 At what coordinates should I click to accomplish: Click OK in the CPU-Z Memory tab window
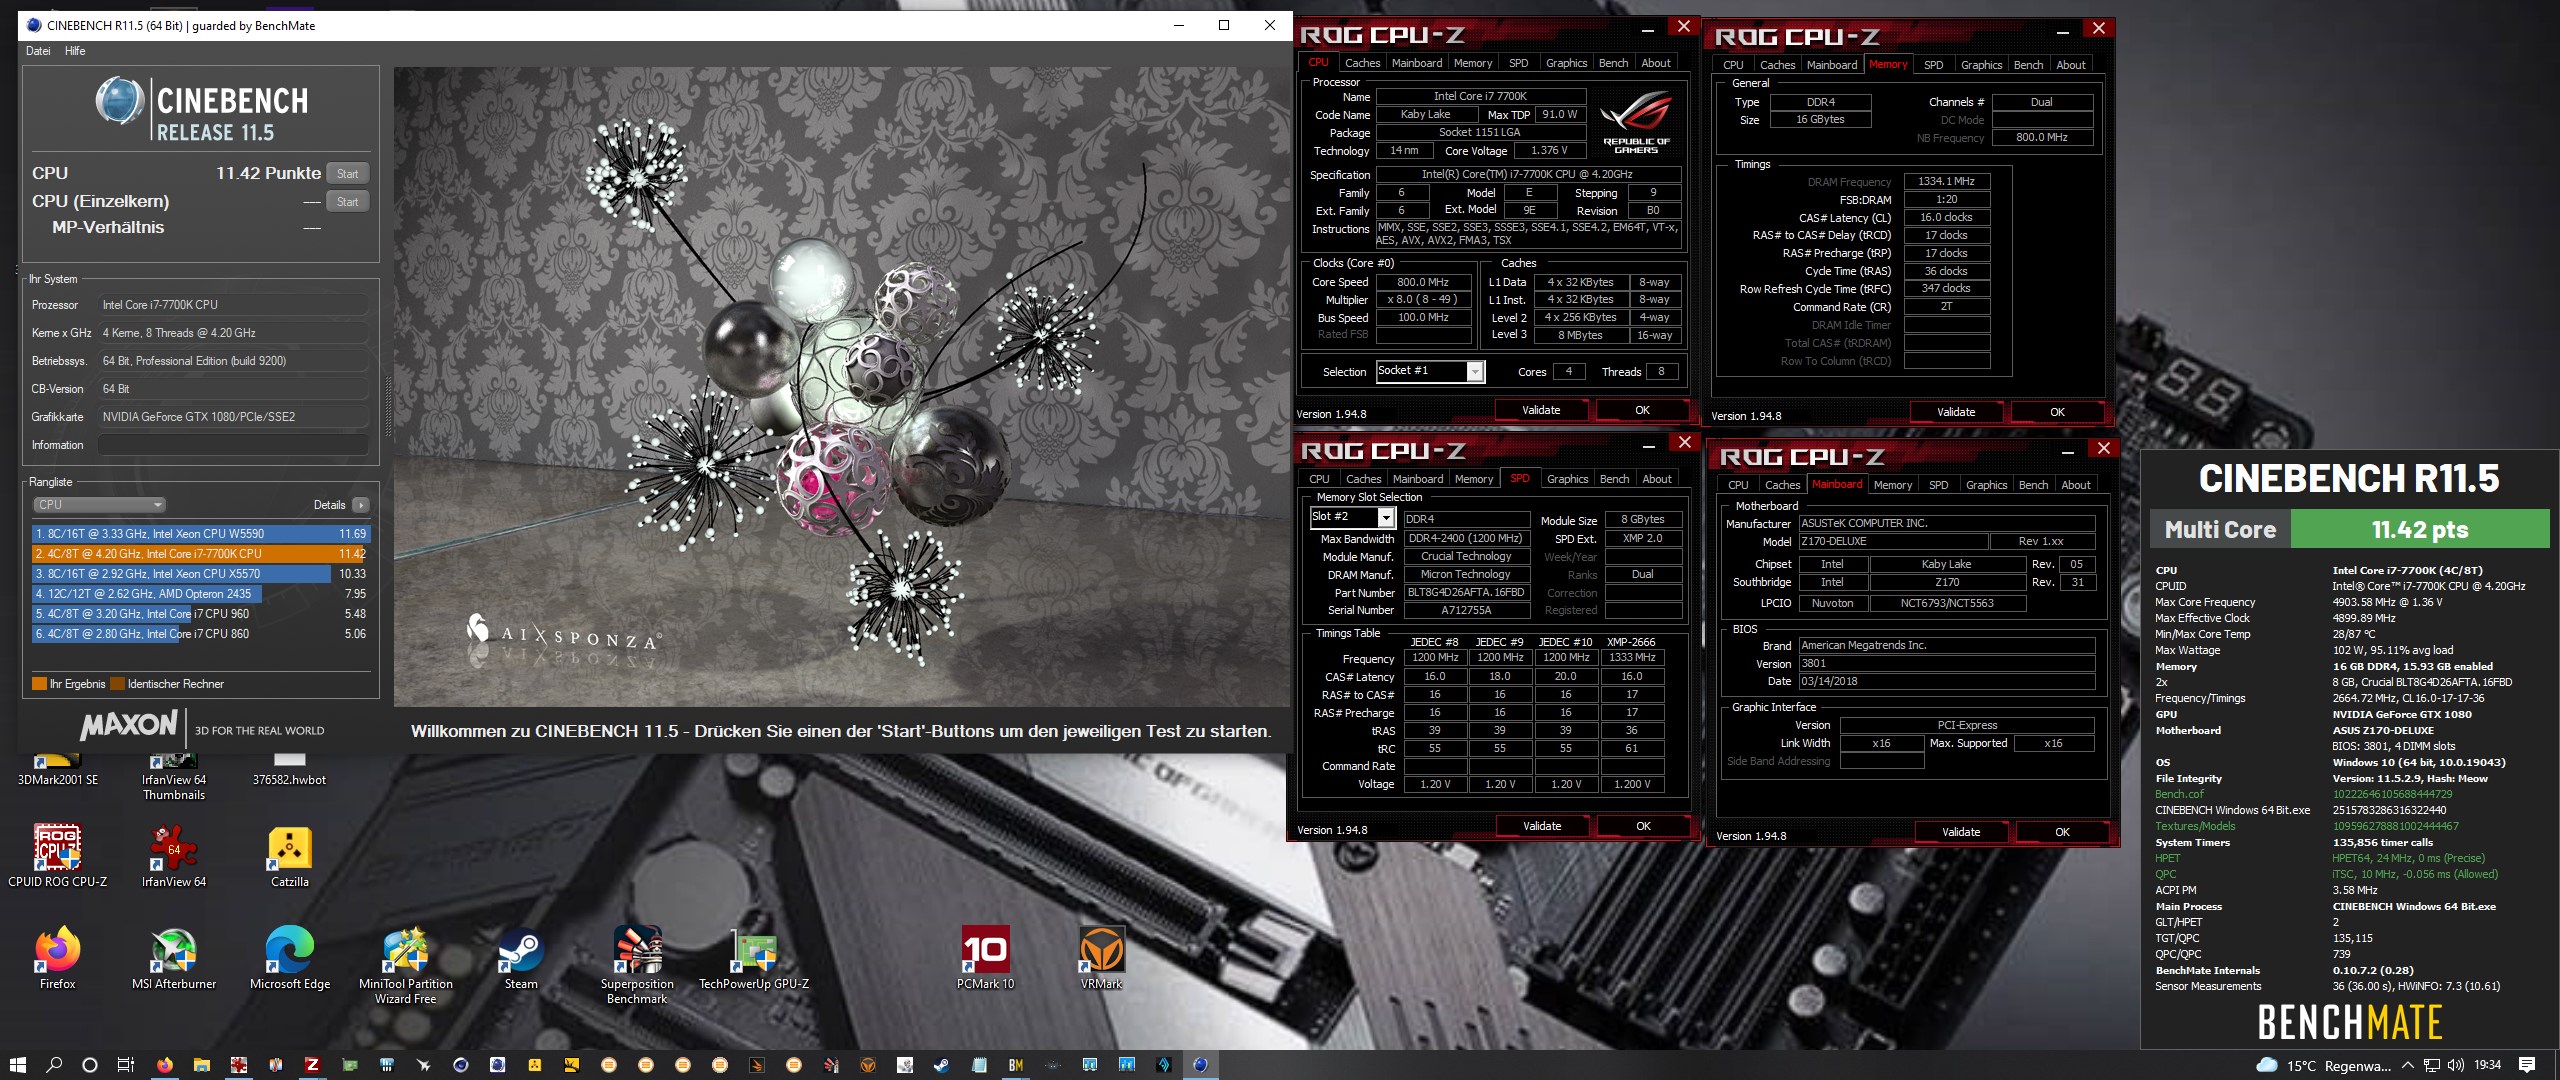(2057, 412)
